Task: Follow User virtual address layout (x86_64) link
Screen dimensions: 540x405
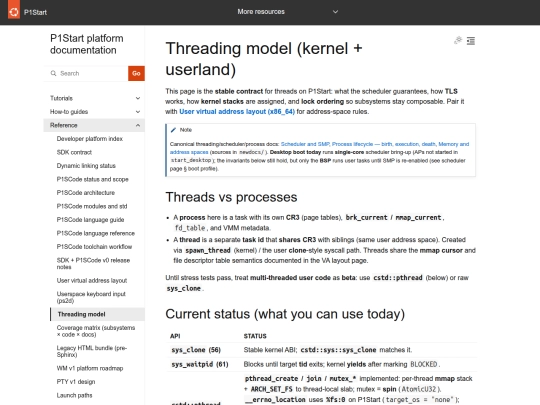Action: (x=237, y=112)
